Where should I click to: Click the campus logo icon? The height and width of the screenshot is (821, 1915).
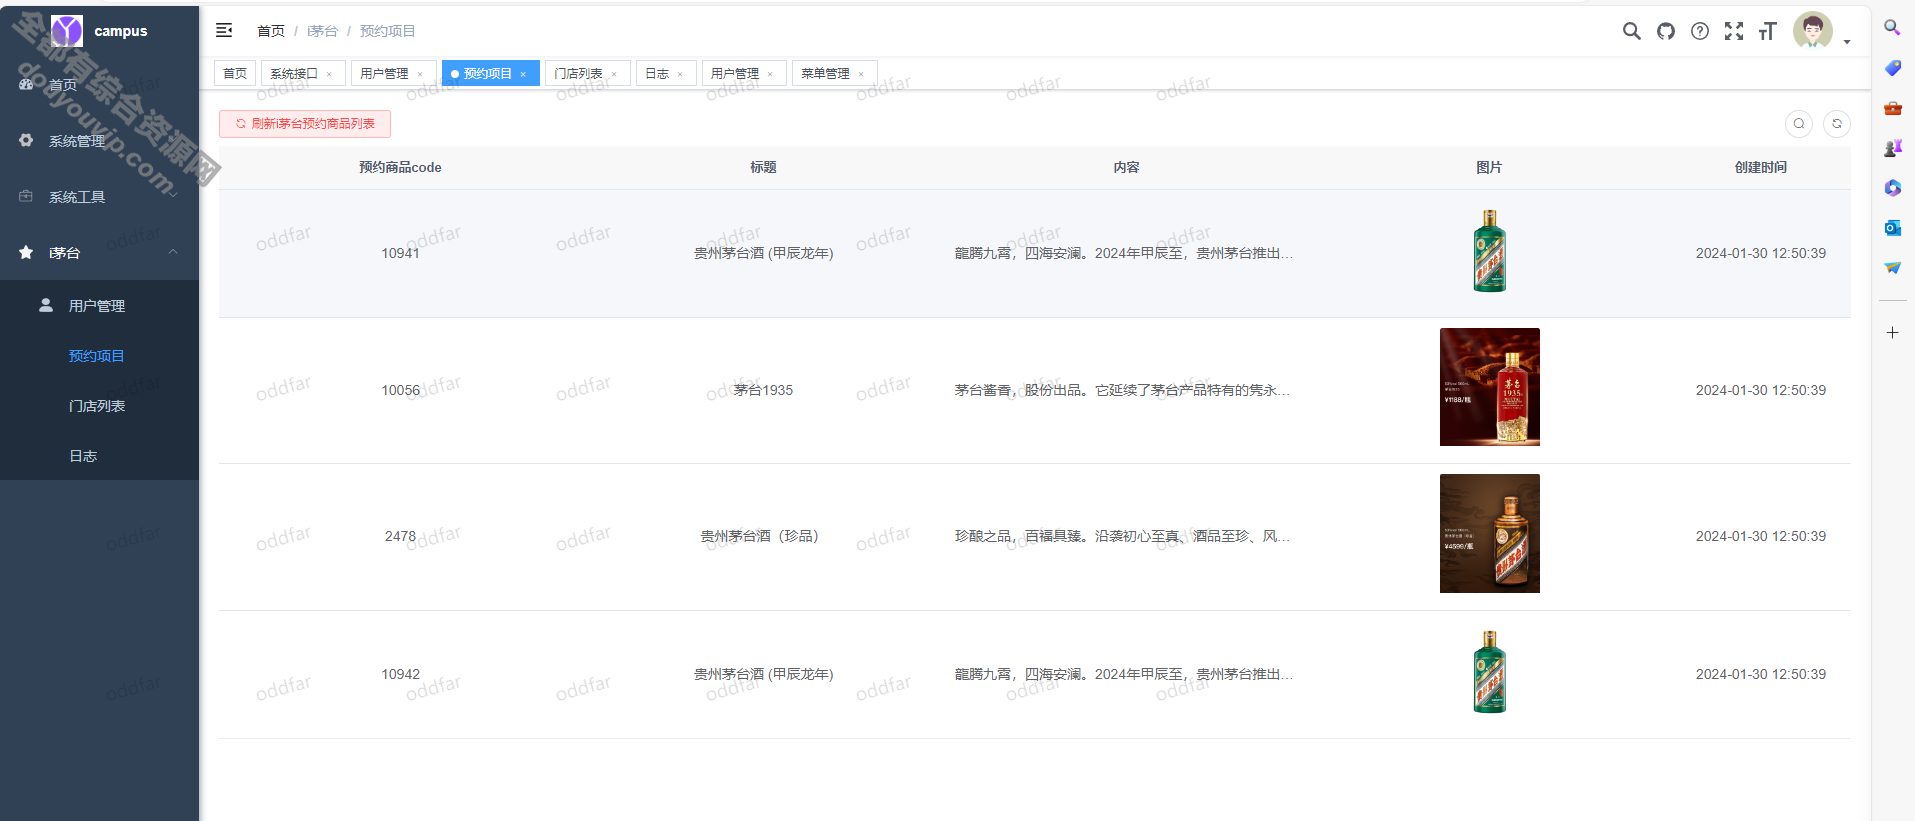pos(67,31)
